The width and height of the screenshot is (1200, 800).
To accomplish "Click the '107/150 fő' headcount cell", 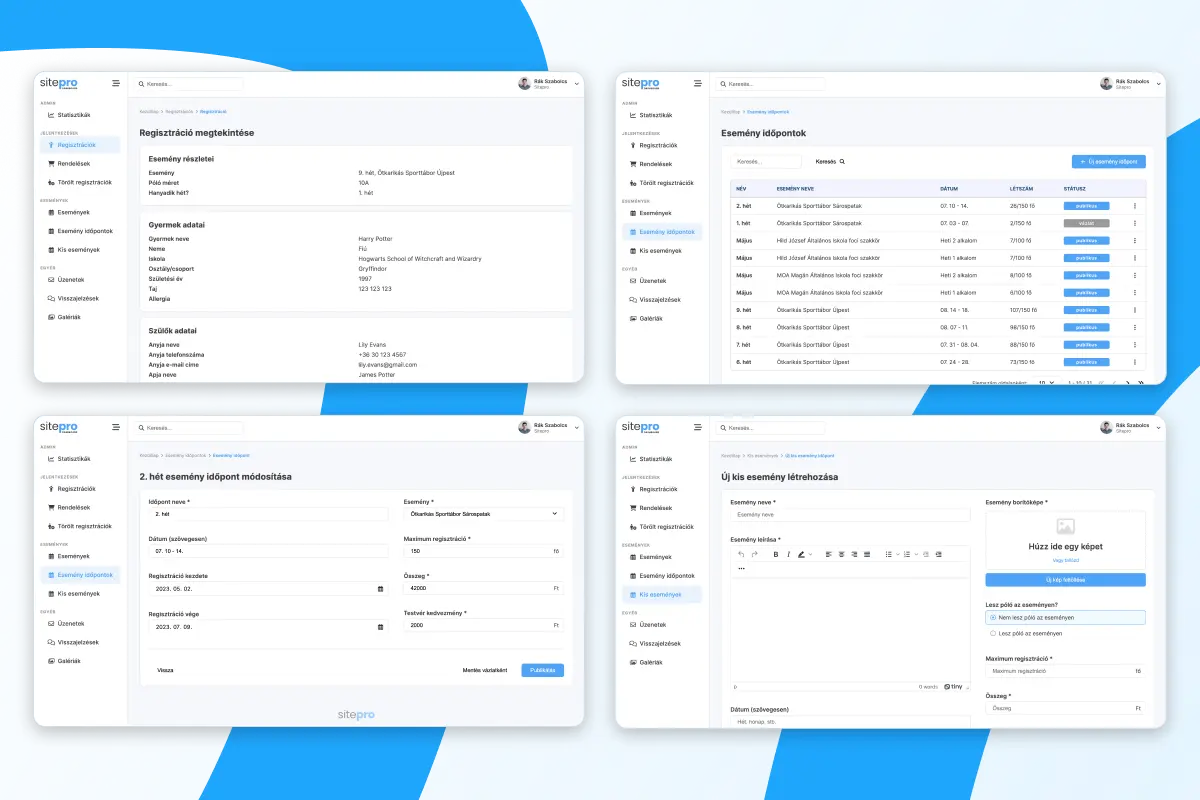I will (1025, 310).
